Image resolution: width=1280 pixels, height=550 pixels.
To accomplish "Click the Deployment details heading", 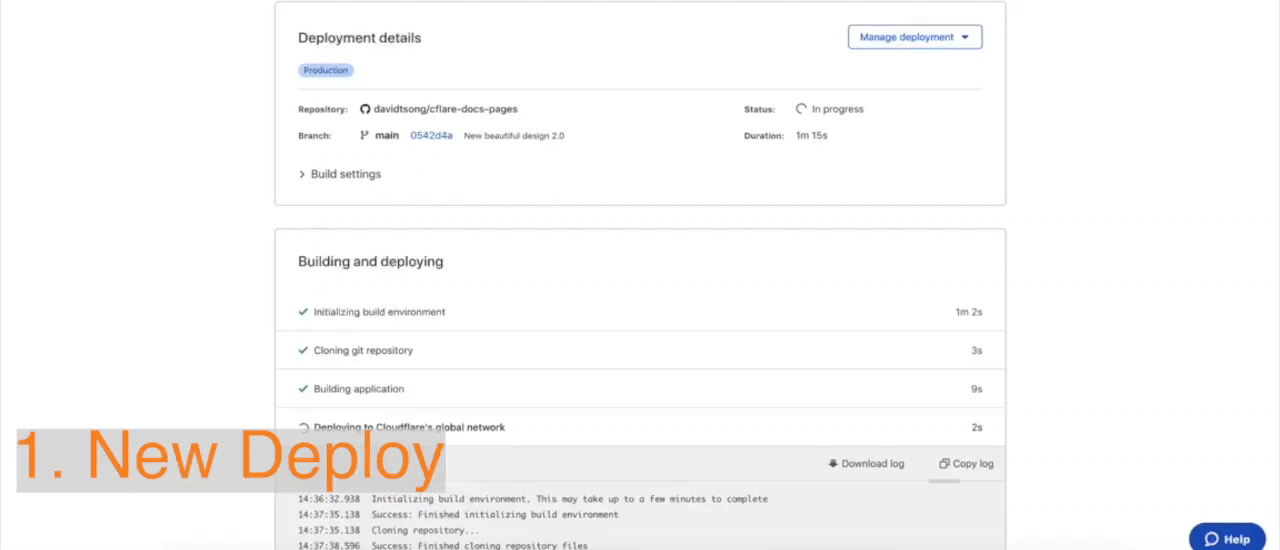I will (x=360, y=38).
